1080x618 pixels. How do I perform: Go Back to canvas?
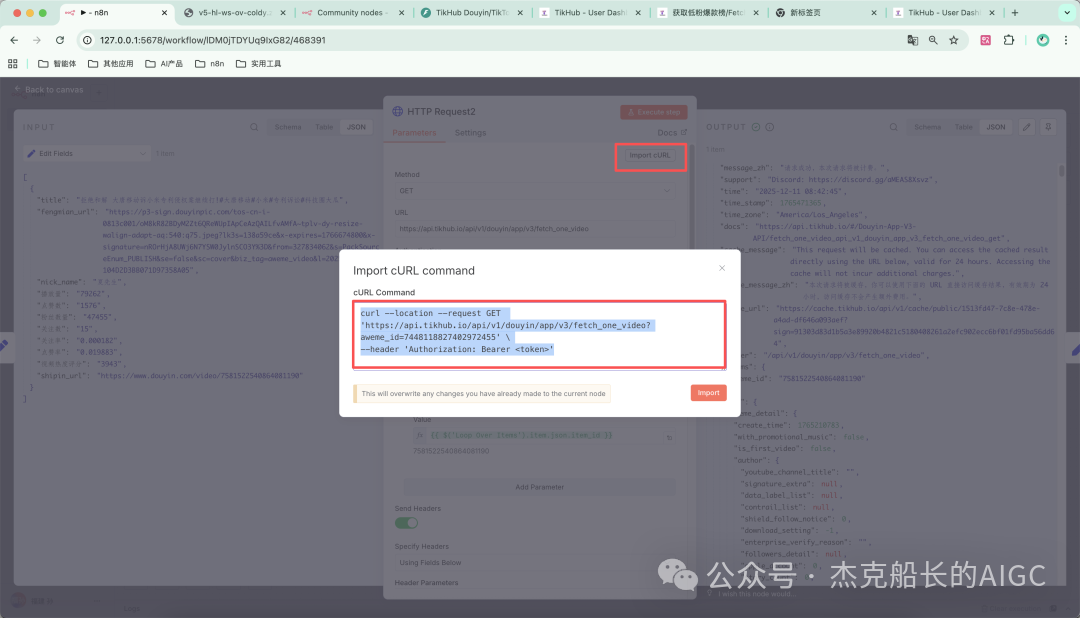point(48,90)
